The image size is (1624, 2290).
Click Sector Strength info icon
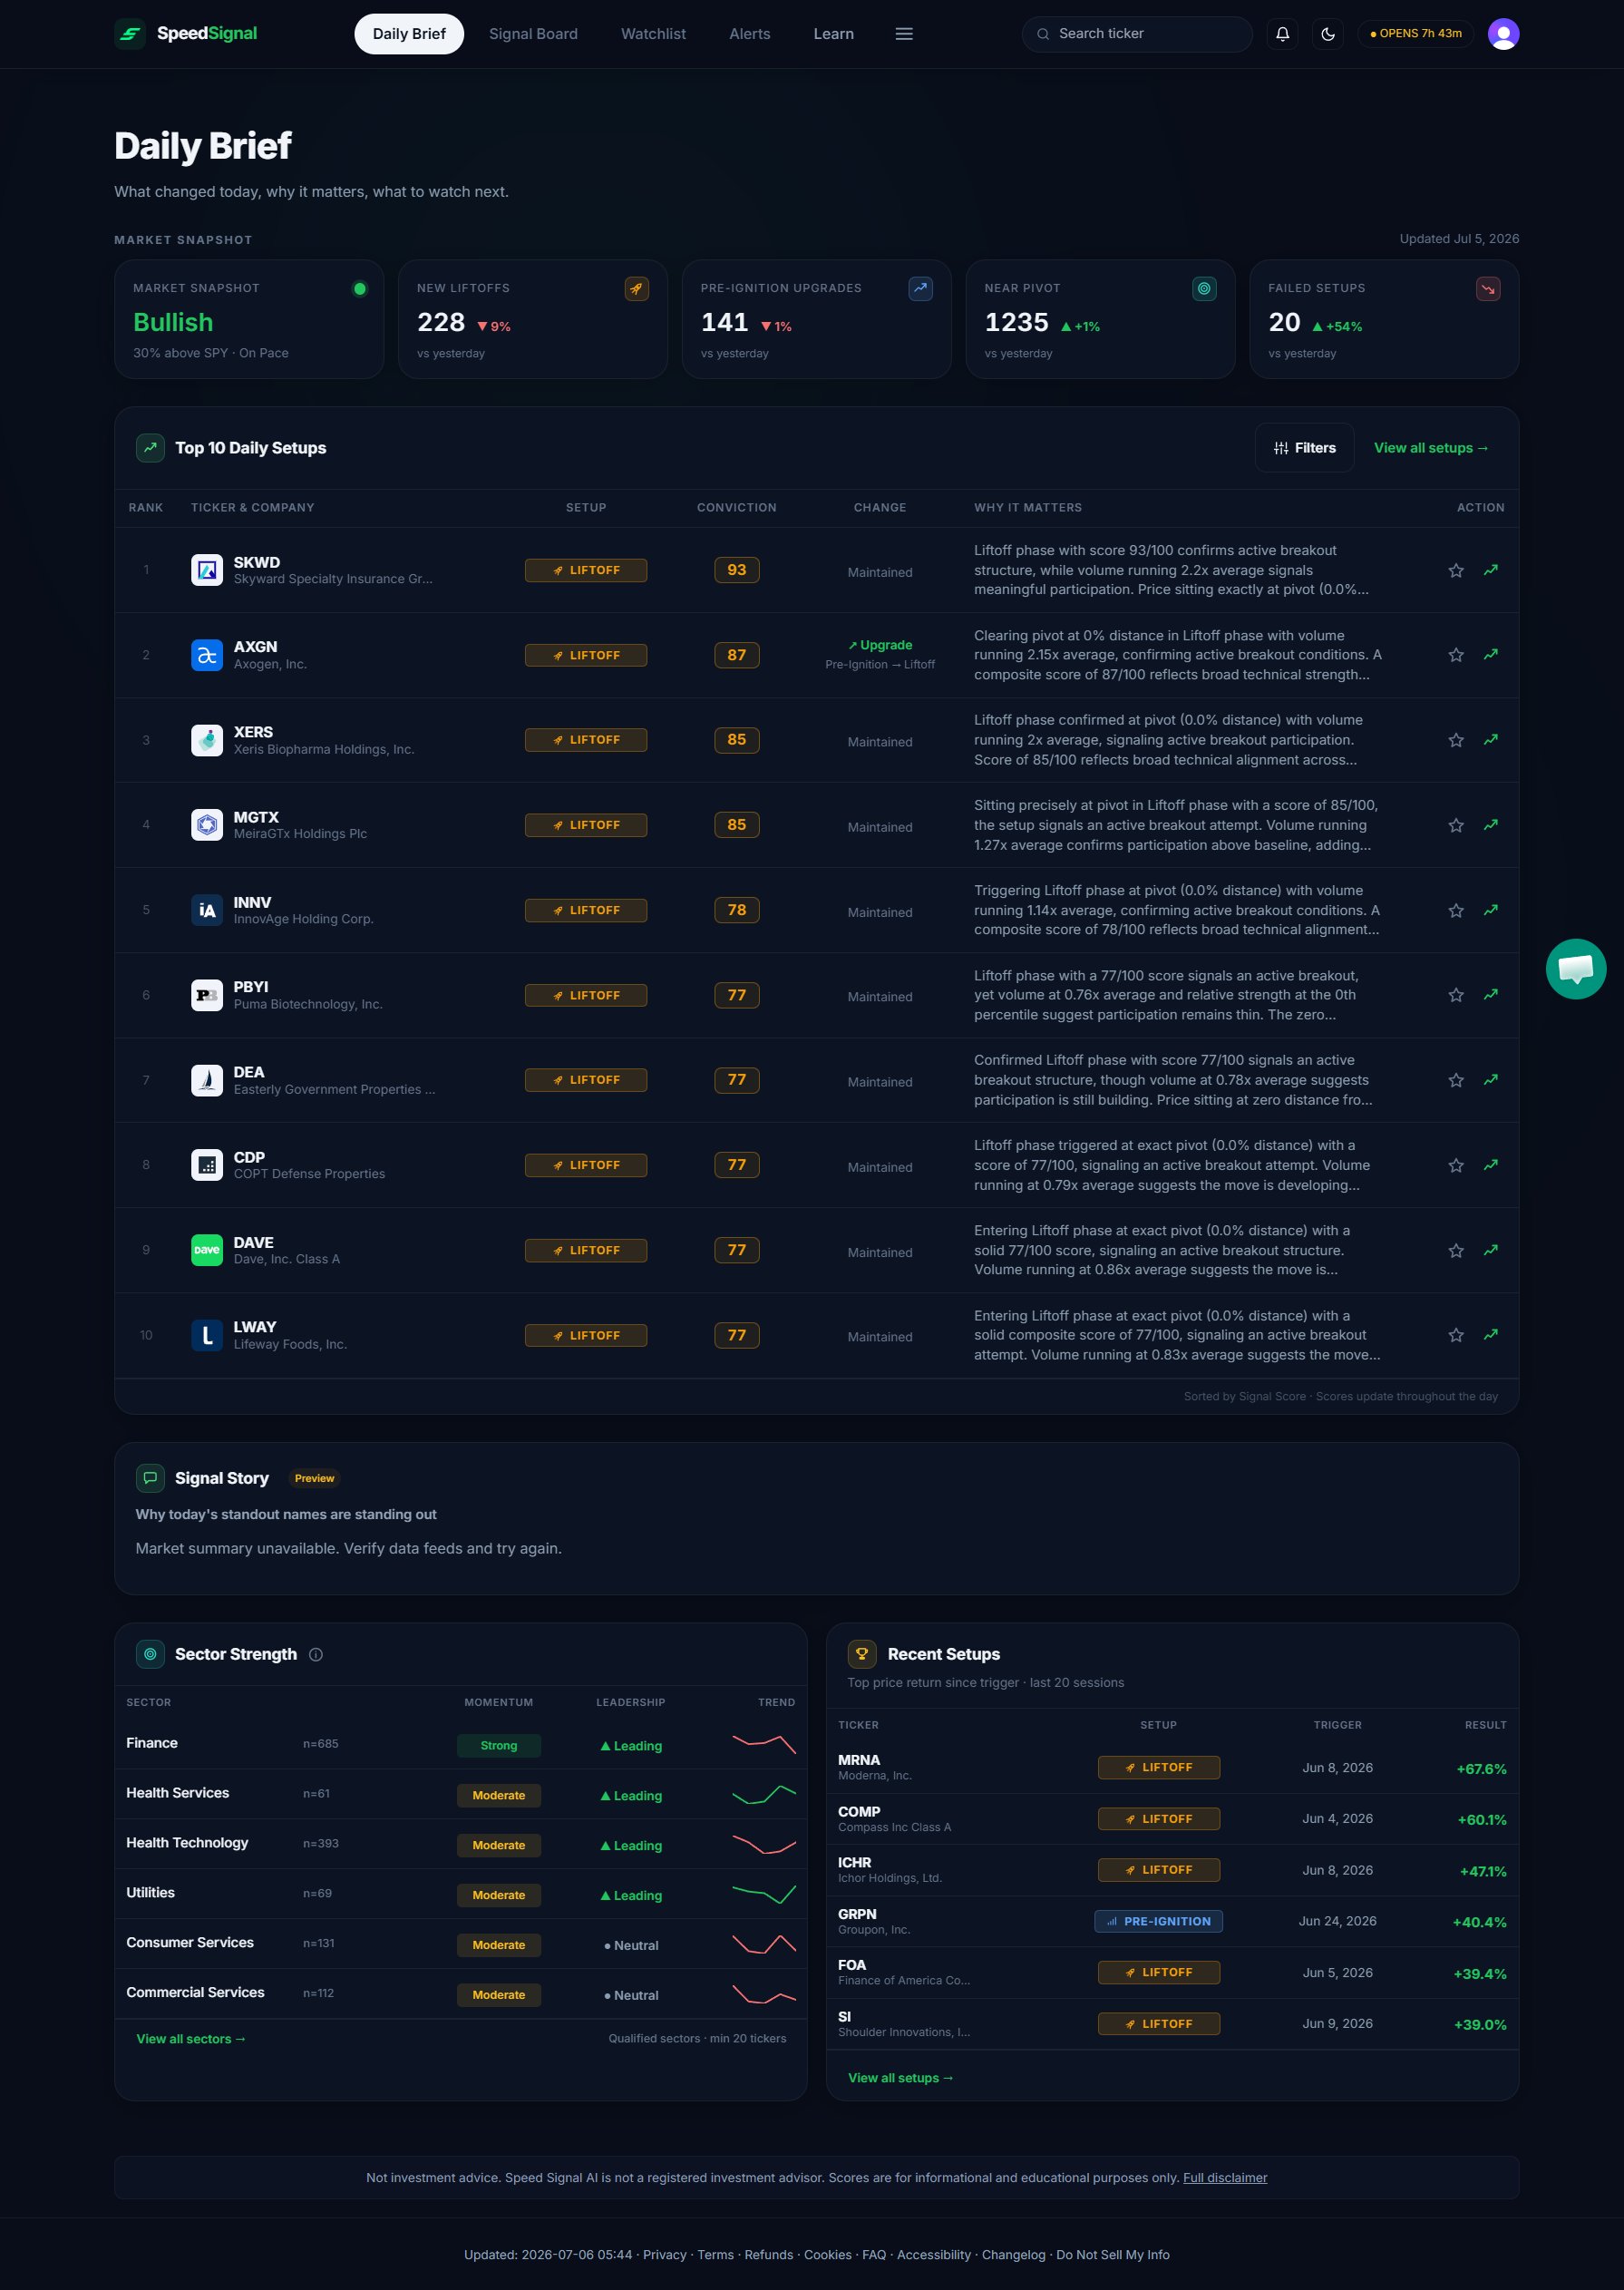pyautogui.click(x=316, y=1654)
